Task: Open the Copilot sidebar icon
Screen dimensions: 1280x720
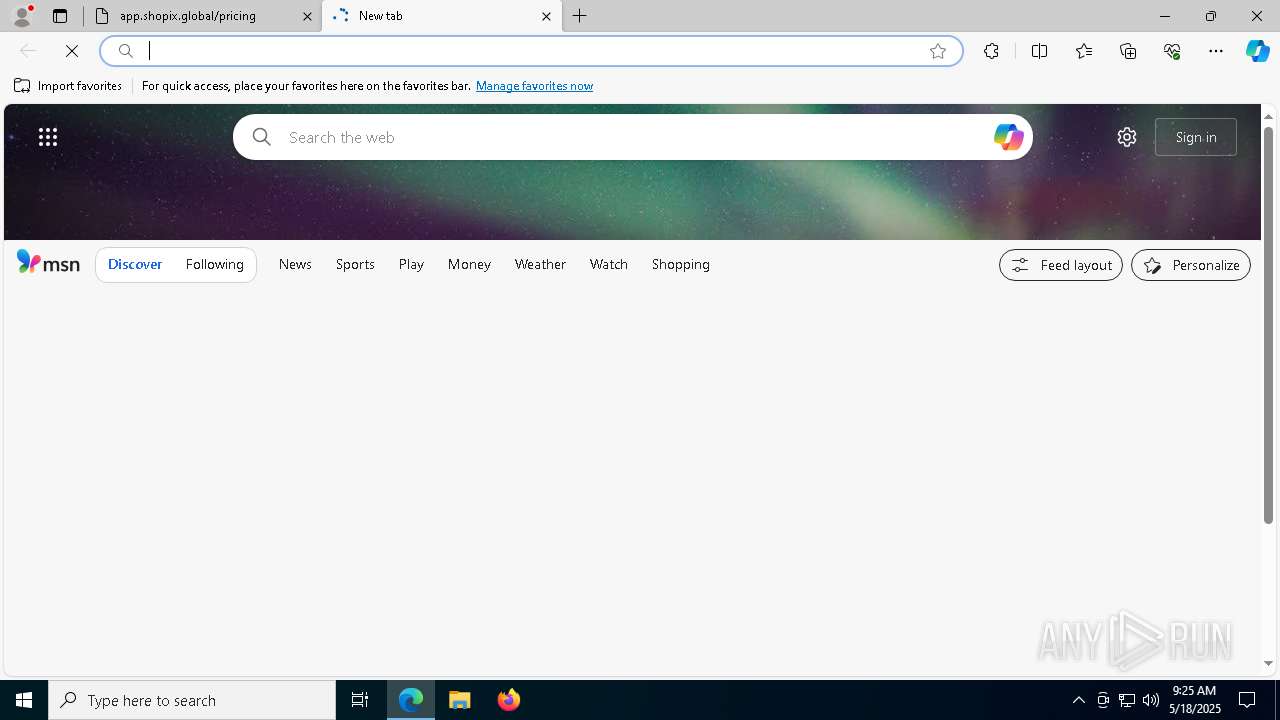Action: pos(1258,51)
